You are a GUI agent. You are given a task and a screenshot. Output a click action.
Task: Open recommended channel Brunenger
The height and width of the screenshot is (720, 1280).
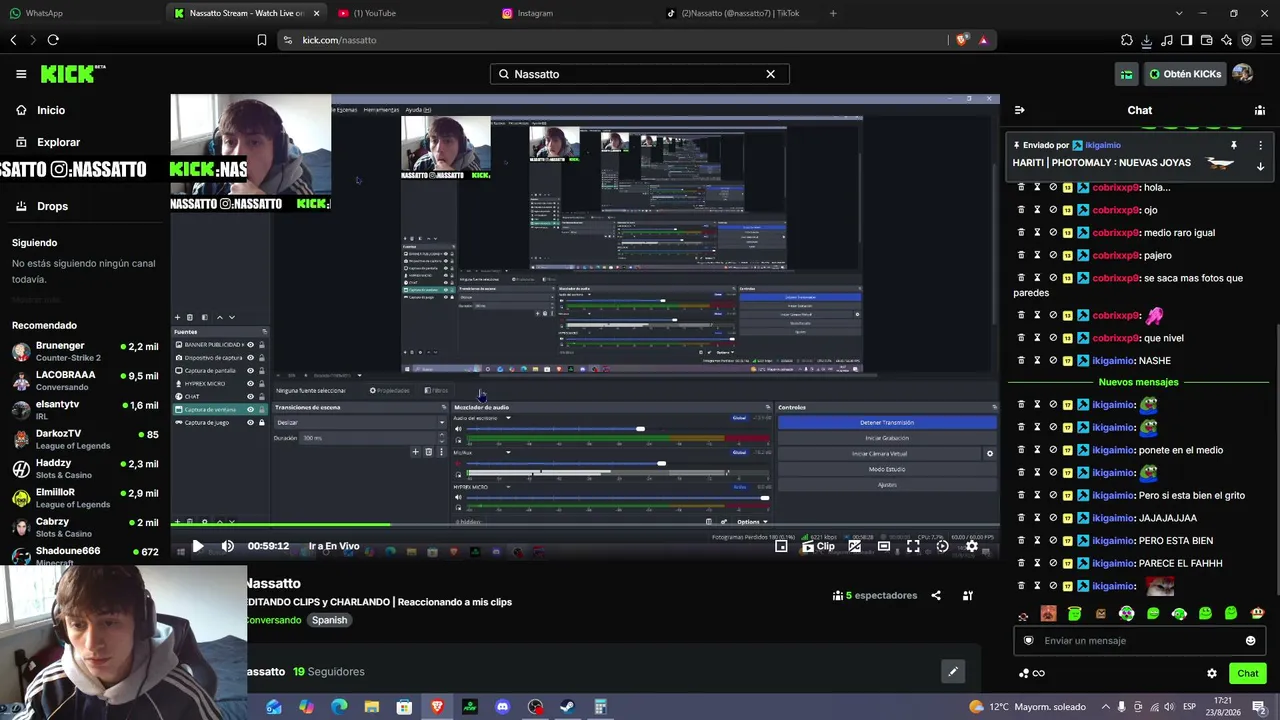[85, 352]
